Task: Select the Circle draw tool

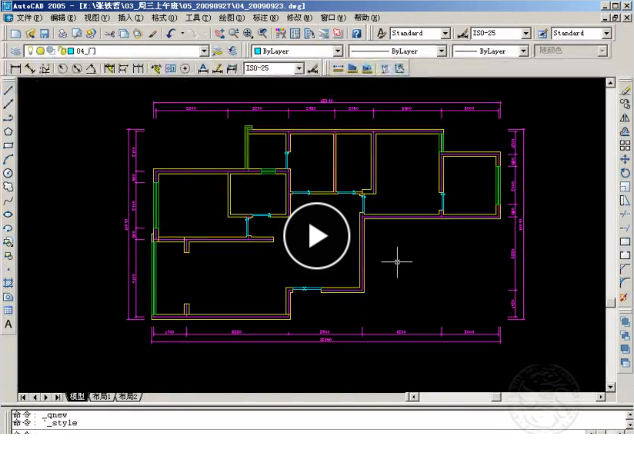Action: coord(8,173)
